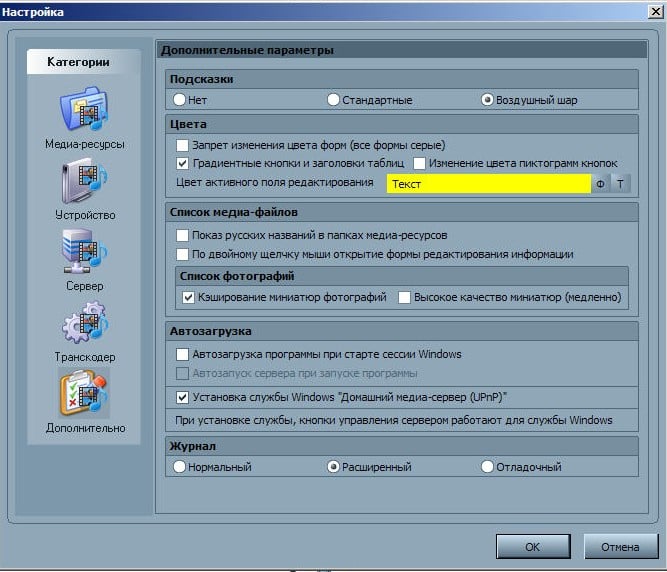Click the Список медиа-файлов section header
Image resolution: width=667 pixels, height=572 pixels.
[x=402, y=212]
